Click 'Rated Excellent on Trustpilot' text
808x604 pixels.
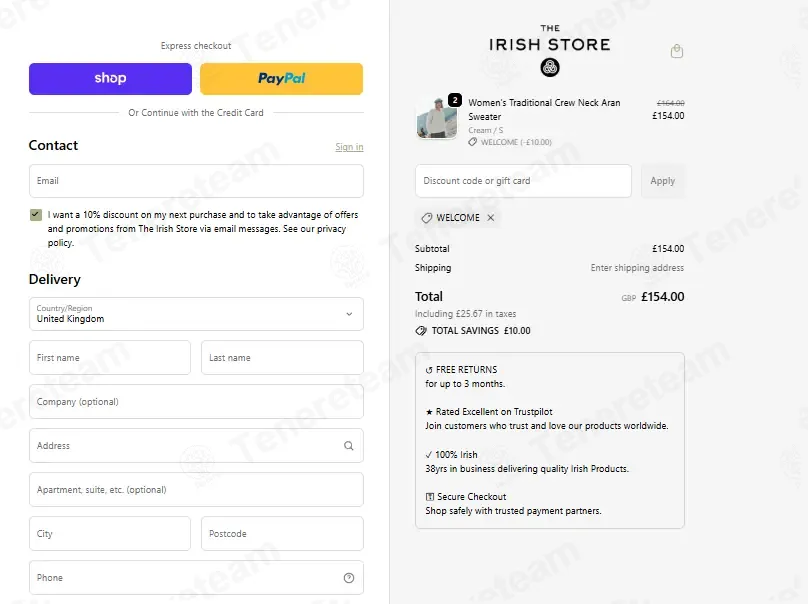pyautogui.click(x=494, y=412)
